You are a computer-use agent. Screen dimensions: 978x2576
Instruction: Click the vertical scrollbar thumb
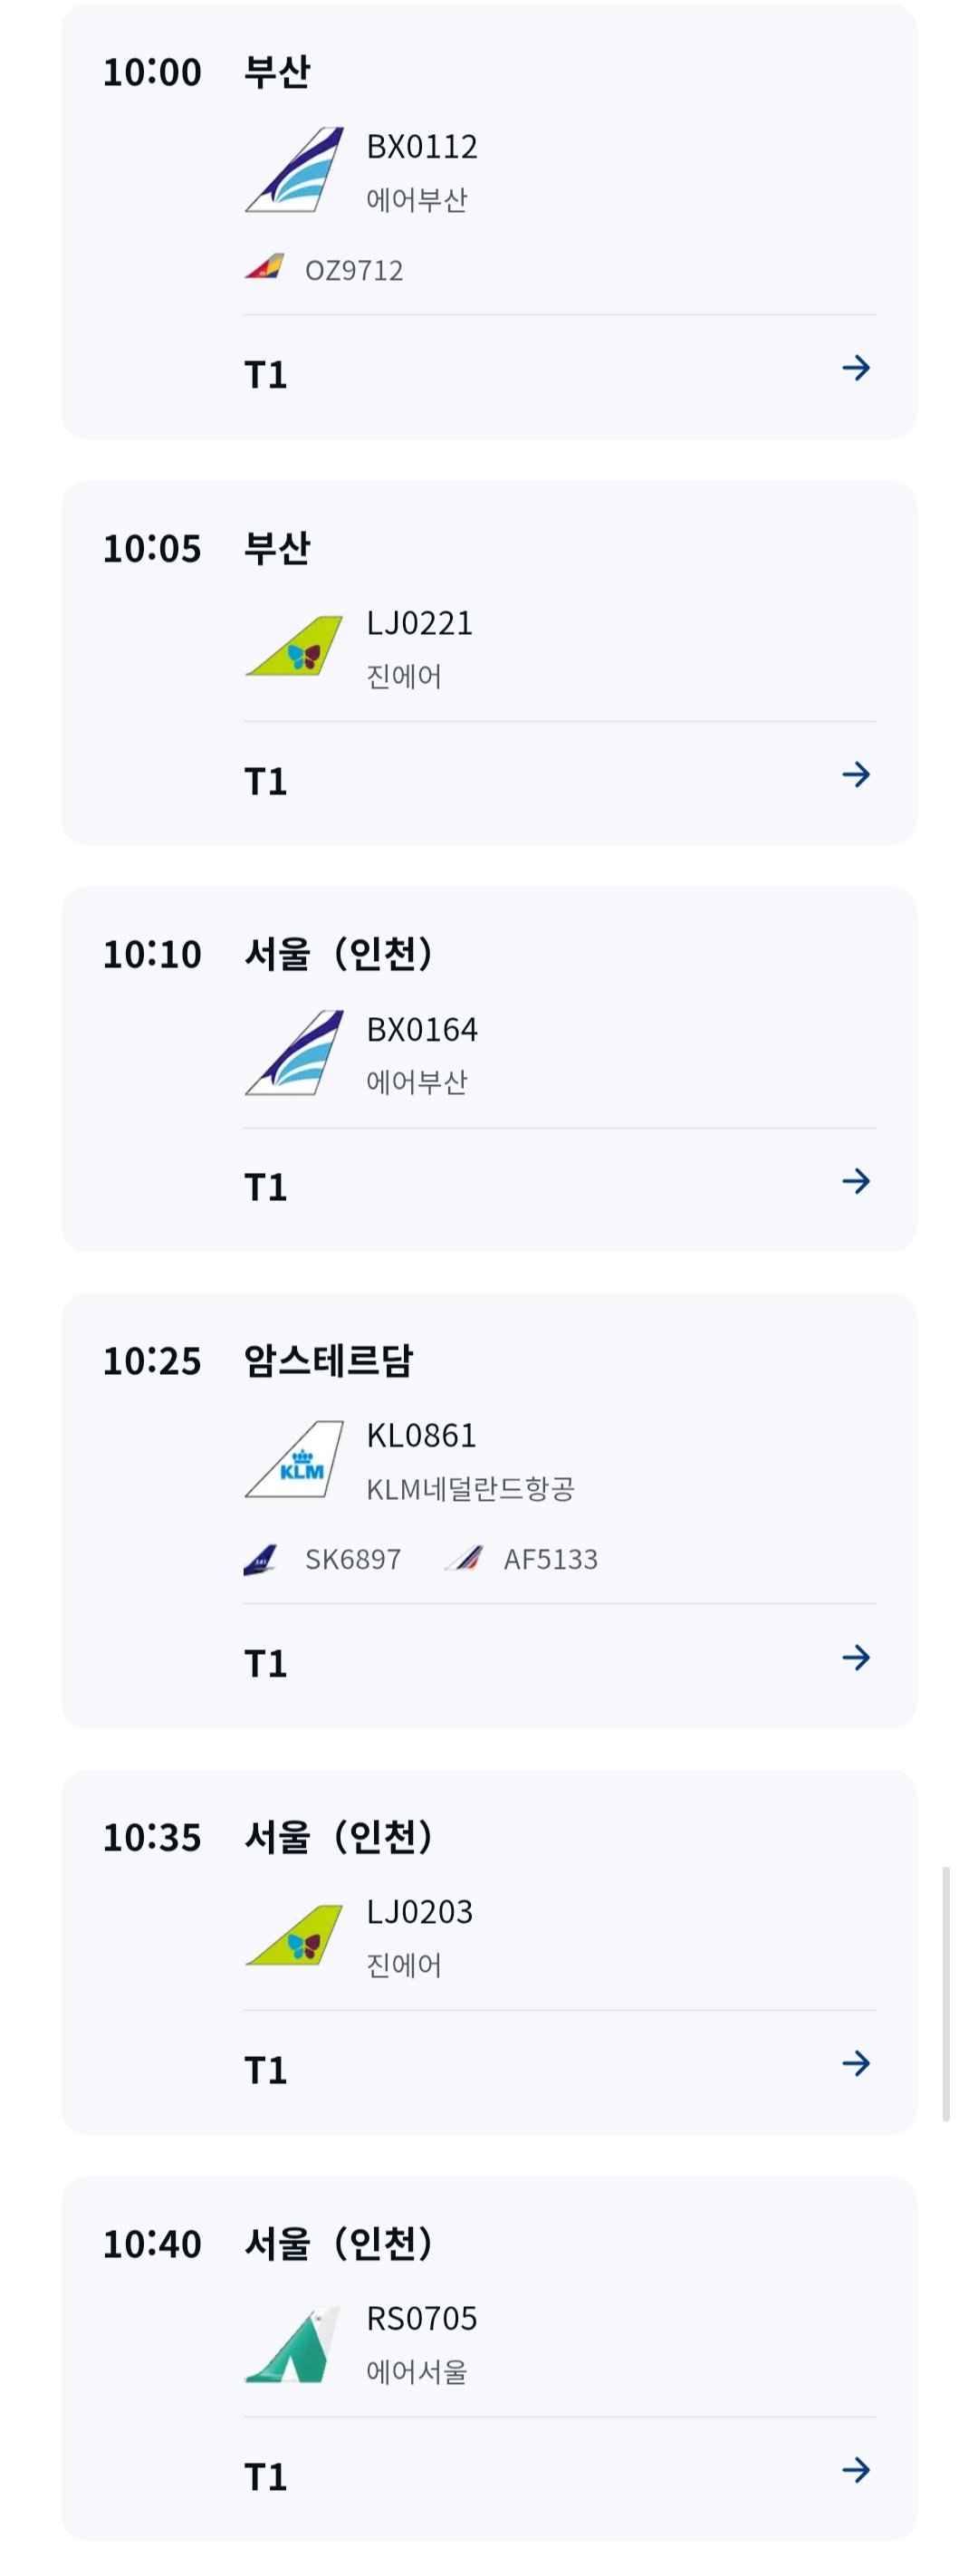coord(946,1994)
